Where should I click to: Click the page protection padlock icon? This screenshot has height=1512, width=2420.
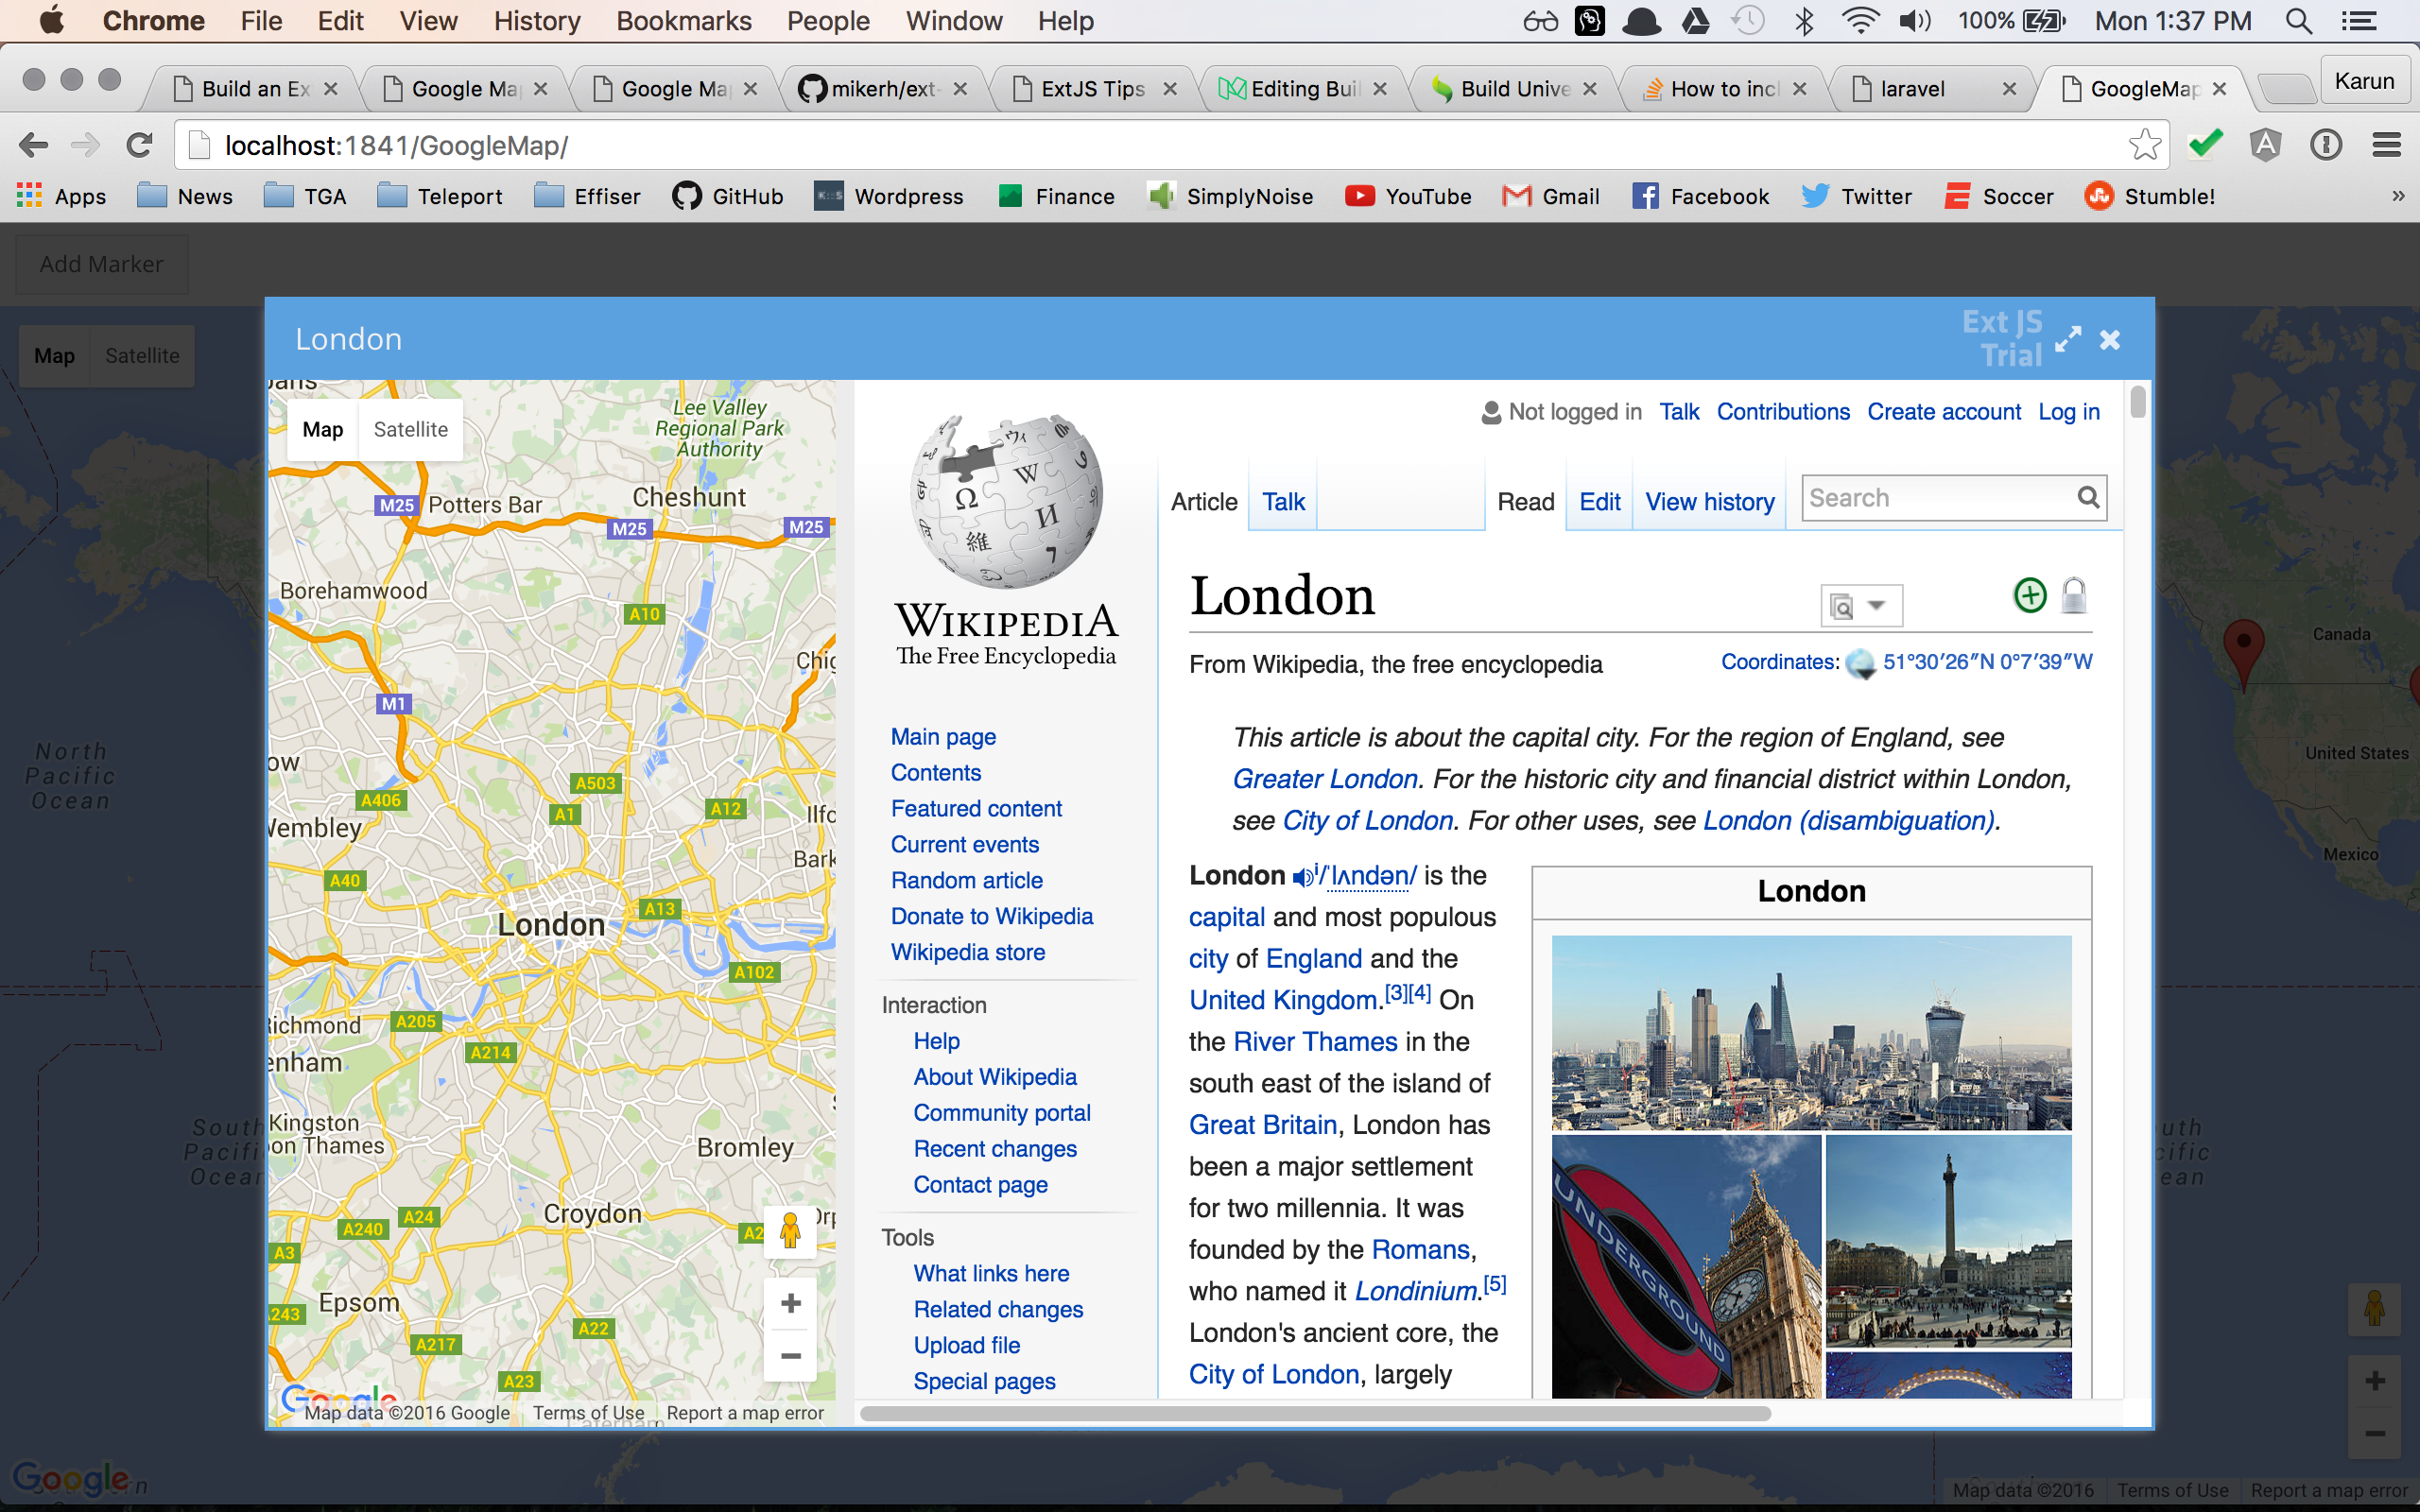tap(2075, 595)
